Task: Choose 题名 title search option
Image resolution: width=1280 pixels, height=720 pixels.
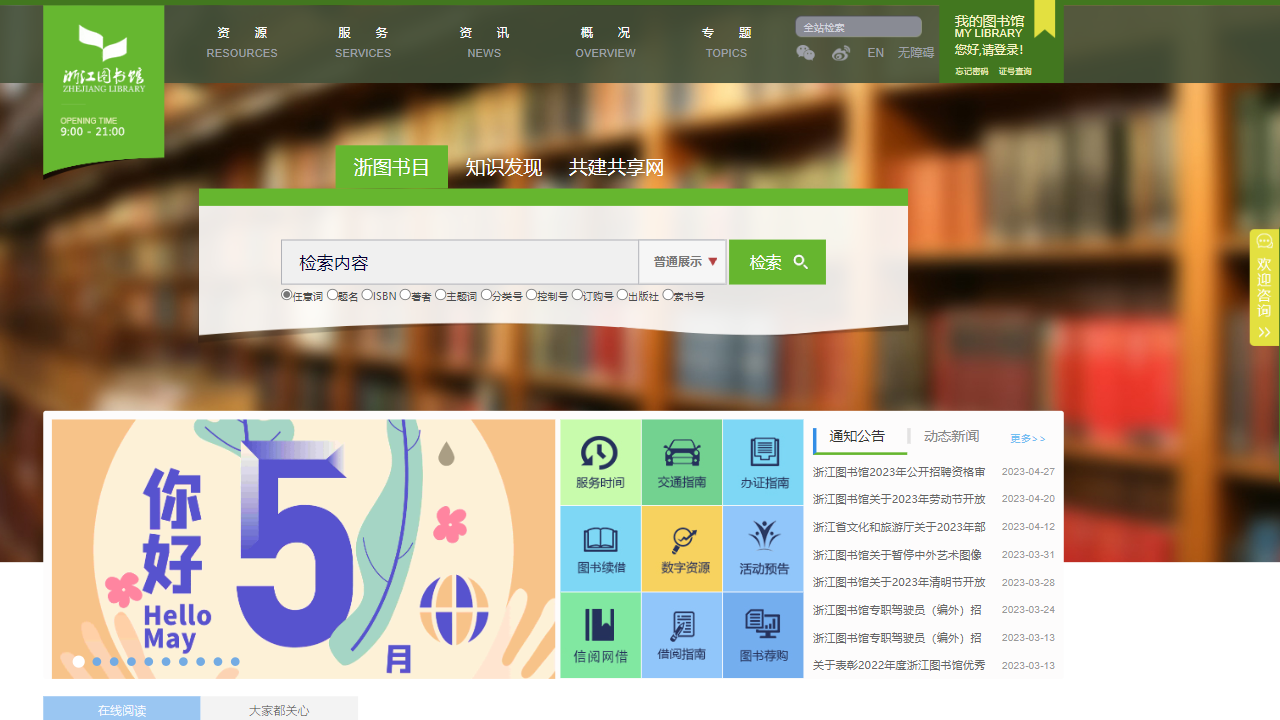Action: pos(332,295)
